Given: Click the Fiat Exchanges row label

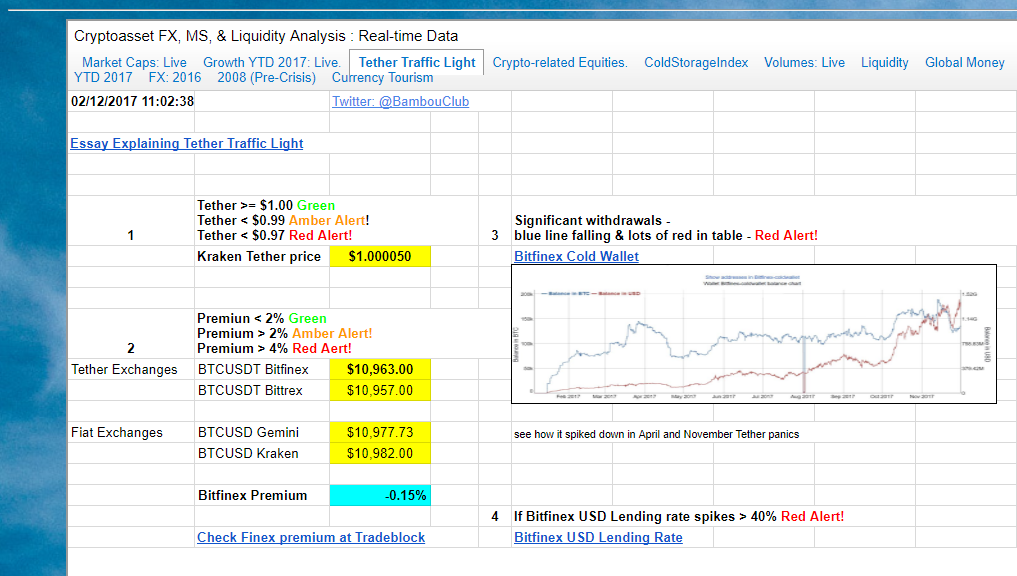Looking at the screenshot, I should tap(117, 432).
